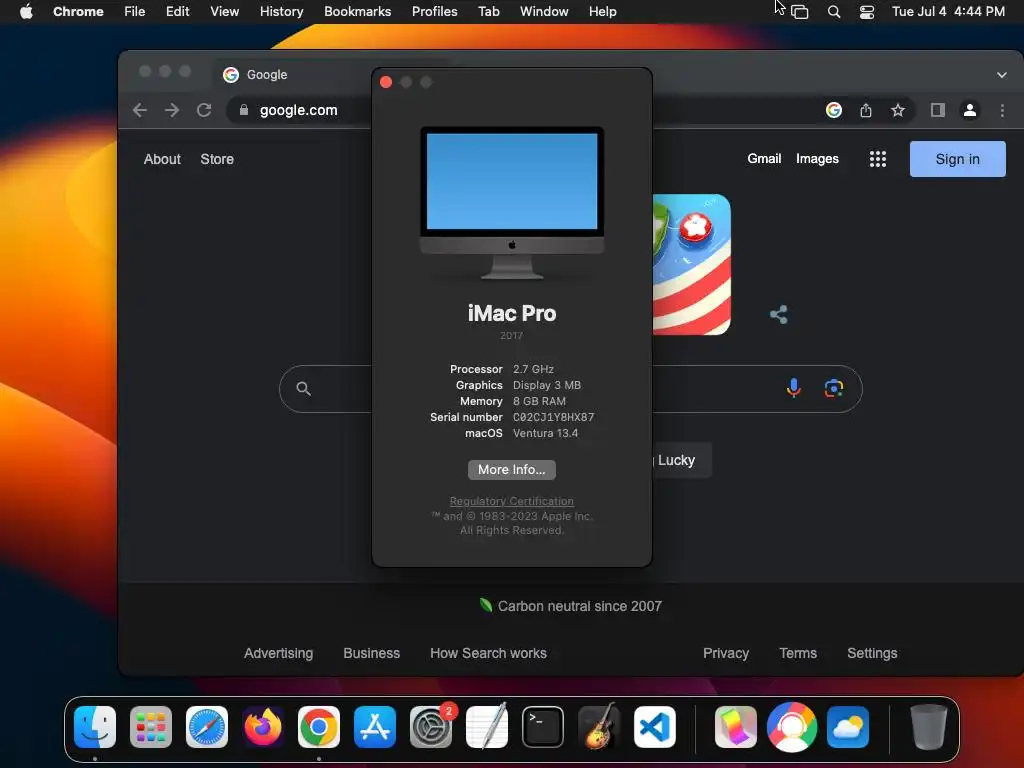Open System Settings with badge in Dock

pos(431,727)
